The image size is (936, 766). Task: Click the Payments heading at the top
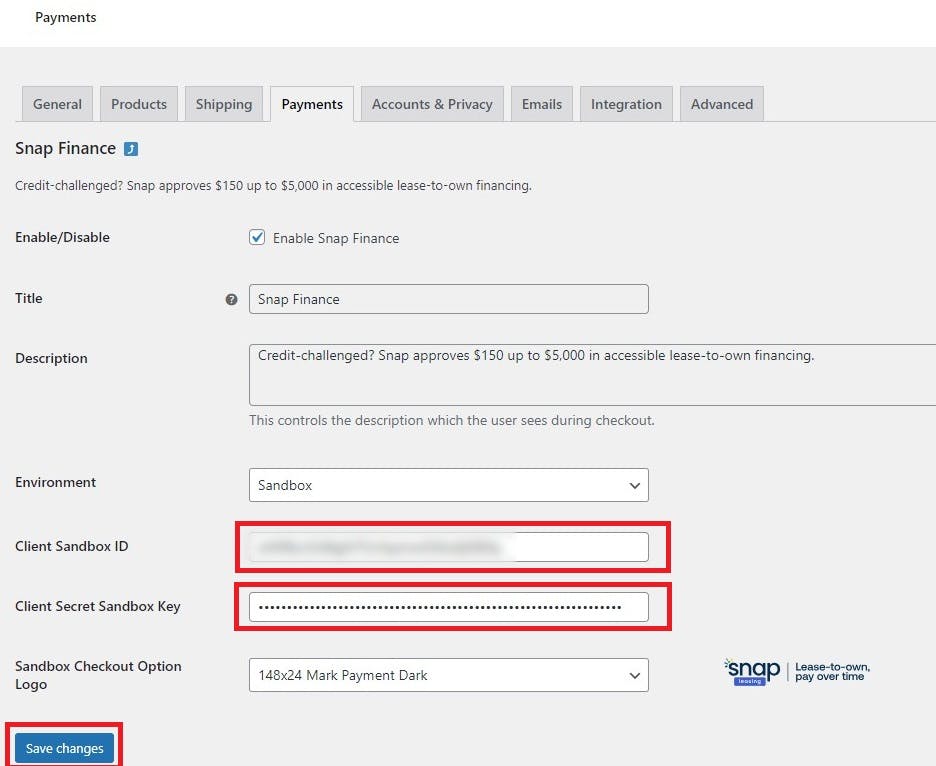pos(66,17)
